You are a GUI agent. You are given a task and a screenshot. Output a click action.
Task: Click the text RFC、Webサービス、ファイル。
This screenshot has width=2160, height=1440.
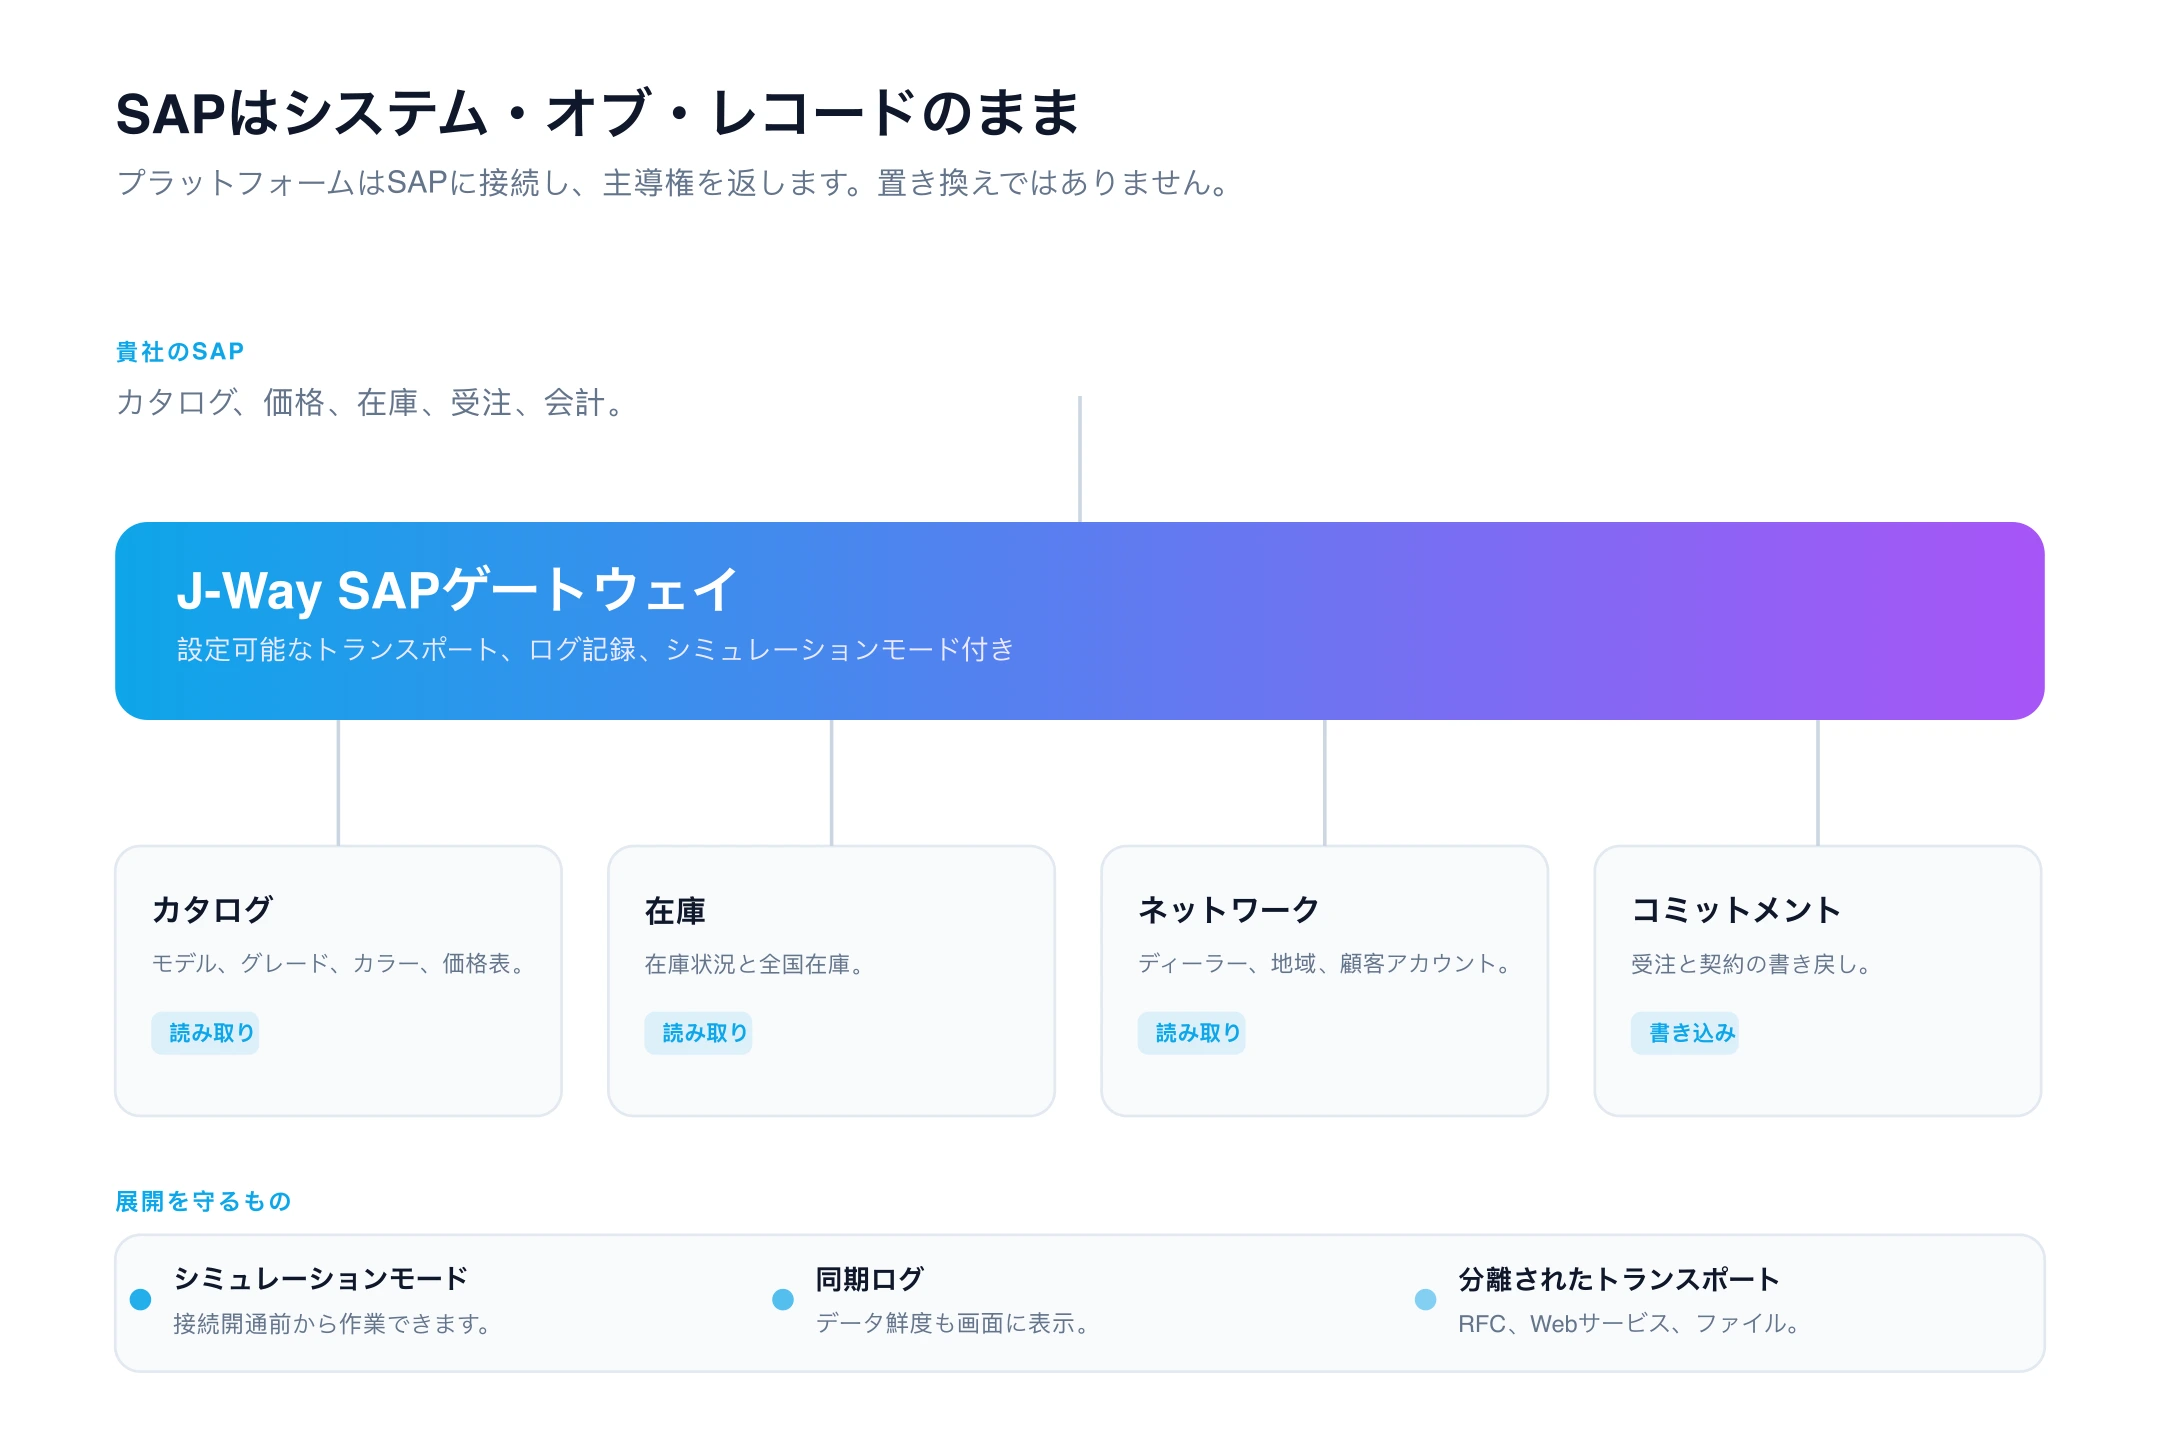pos(1629,1324)
